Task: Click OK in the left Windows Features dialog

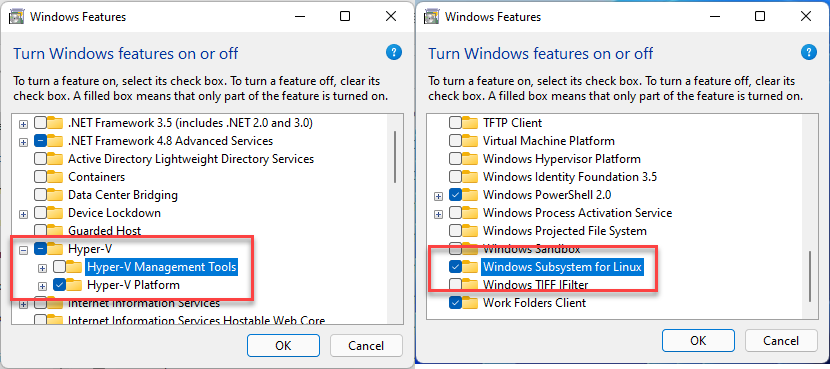Action: click(x=283, y=346)
